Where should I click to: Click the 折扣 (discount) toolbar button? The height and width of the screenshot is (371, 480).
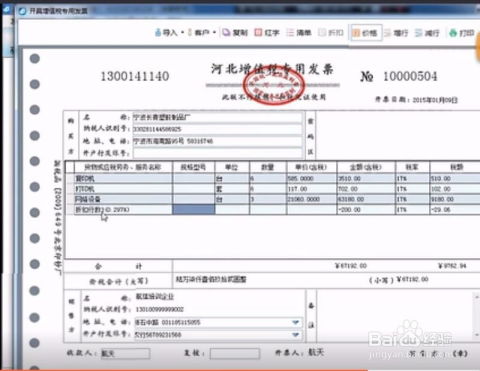pyautogui.click(x=331, y=32)
